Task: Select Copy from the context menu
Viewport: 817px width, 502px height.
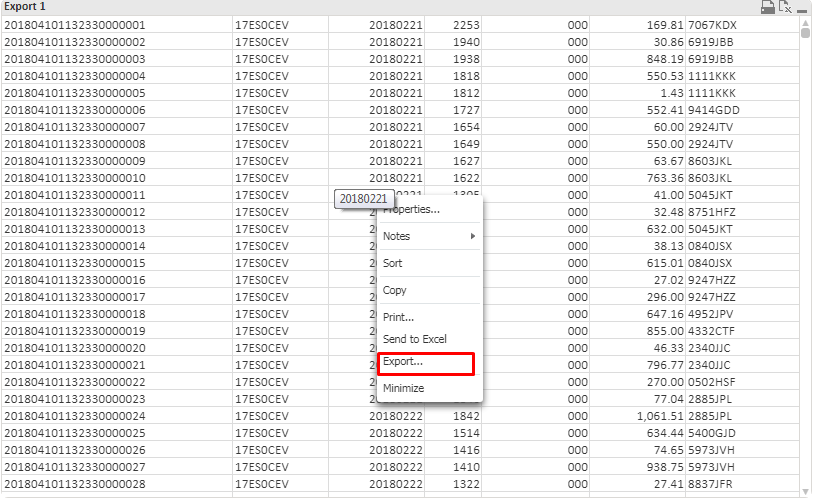Action: point(394,290)
